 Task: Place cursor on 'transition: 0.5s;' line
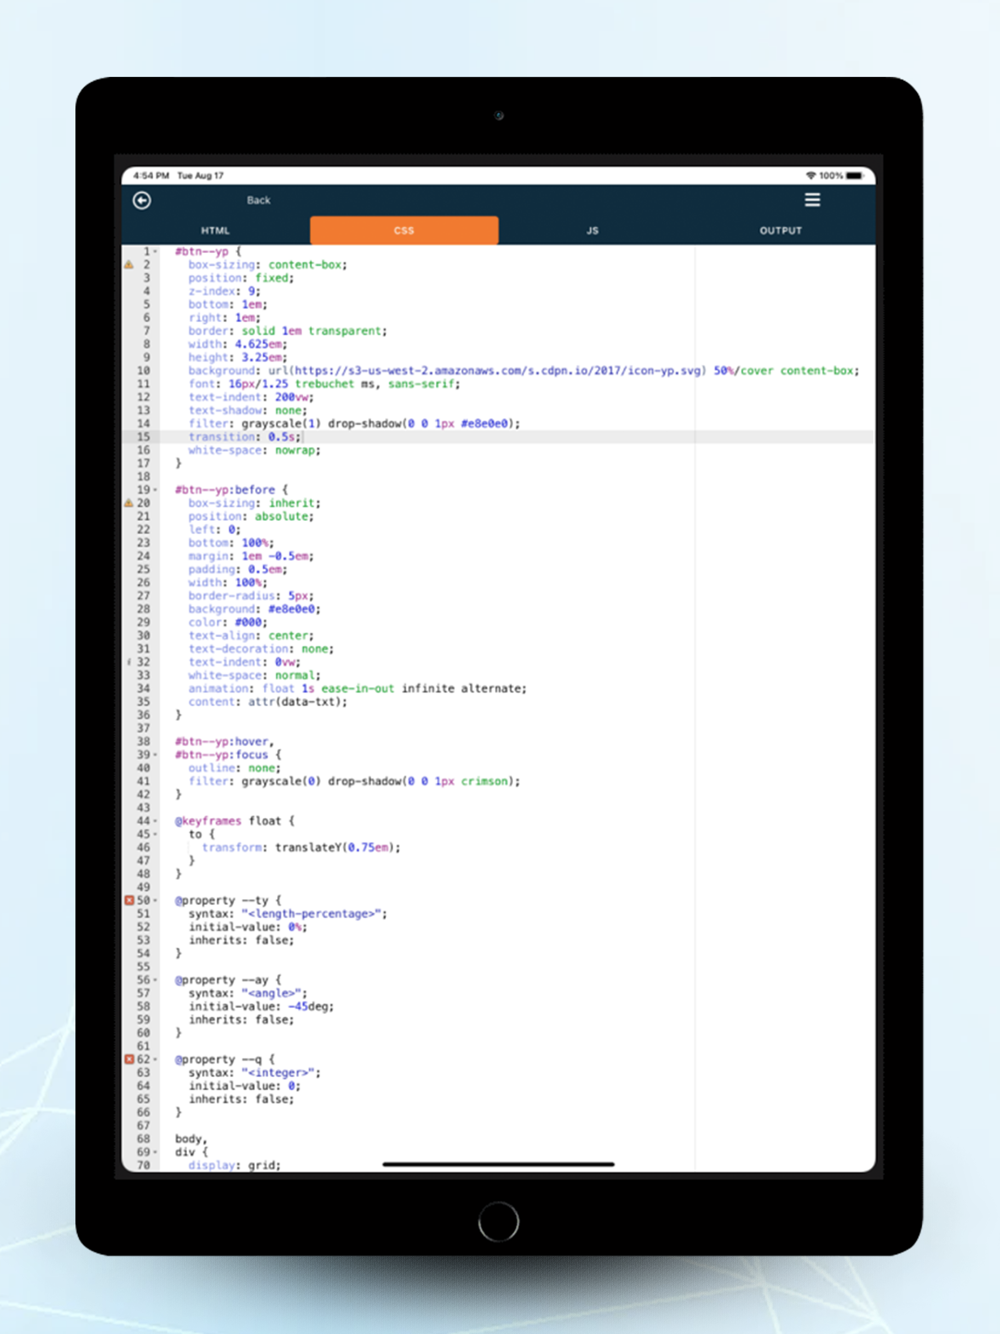(x=245, y=437)
